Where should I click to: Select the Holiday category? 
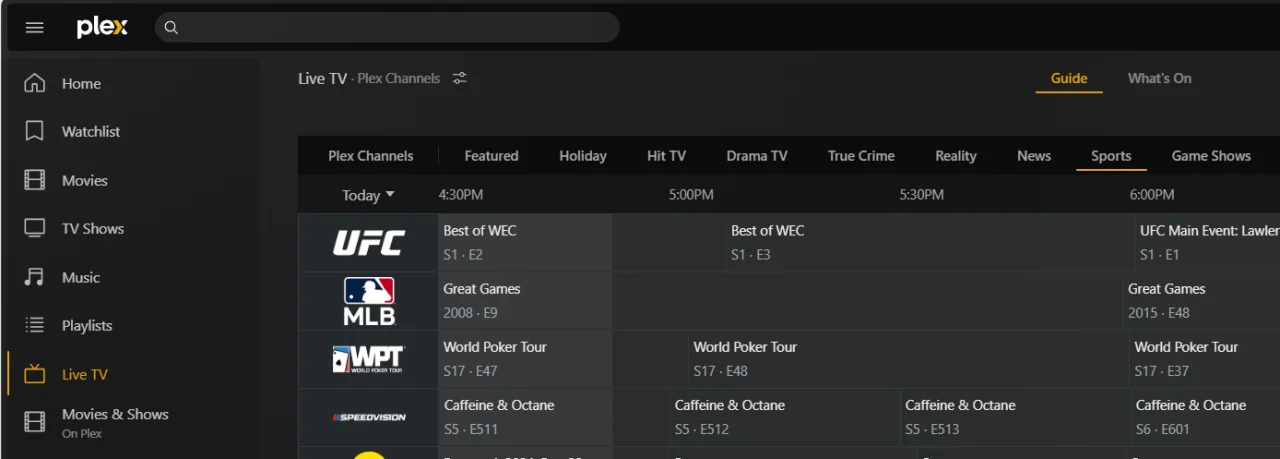pos(583,155)
